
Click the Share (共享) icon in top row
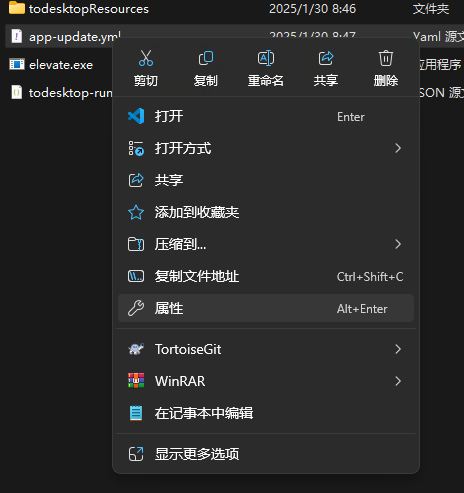pos(326,58)
